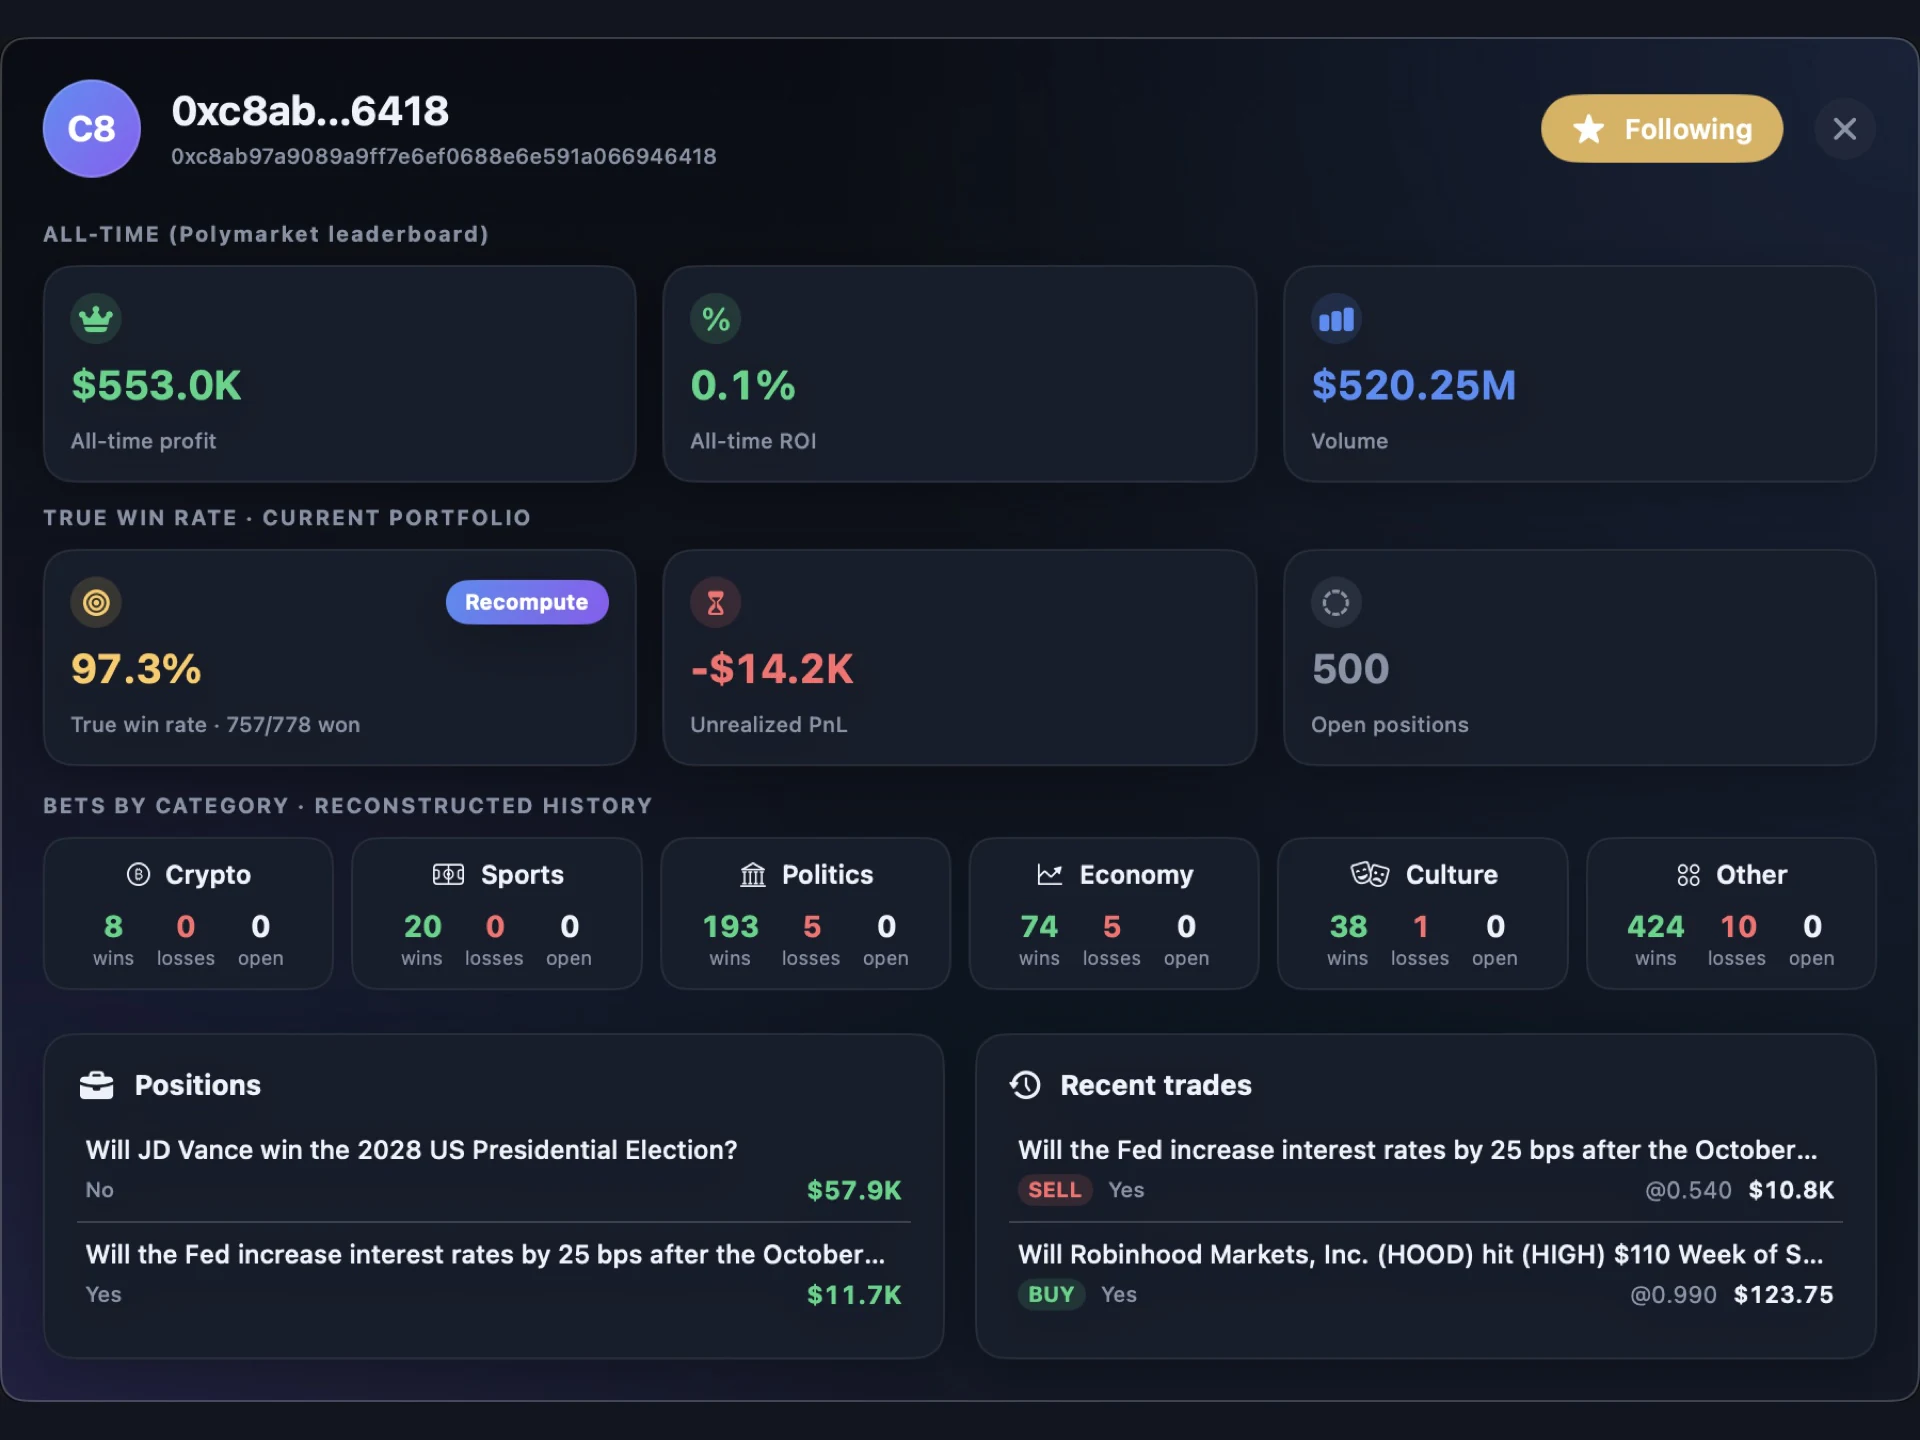The image size is (1920, 1440).
Task: Open the Culture category card
Action: pyautogui.click(x=1422, y=914)
